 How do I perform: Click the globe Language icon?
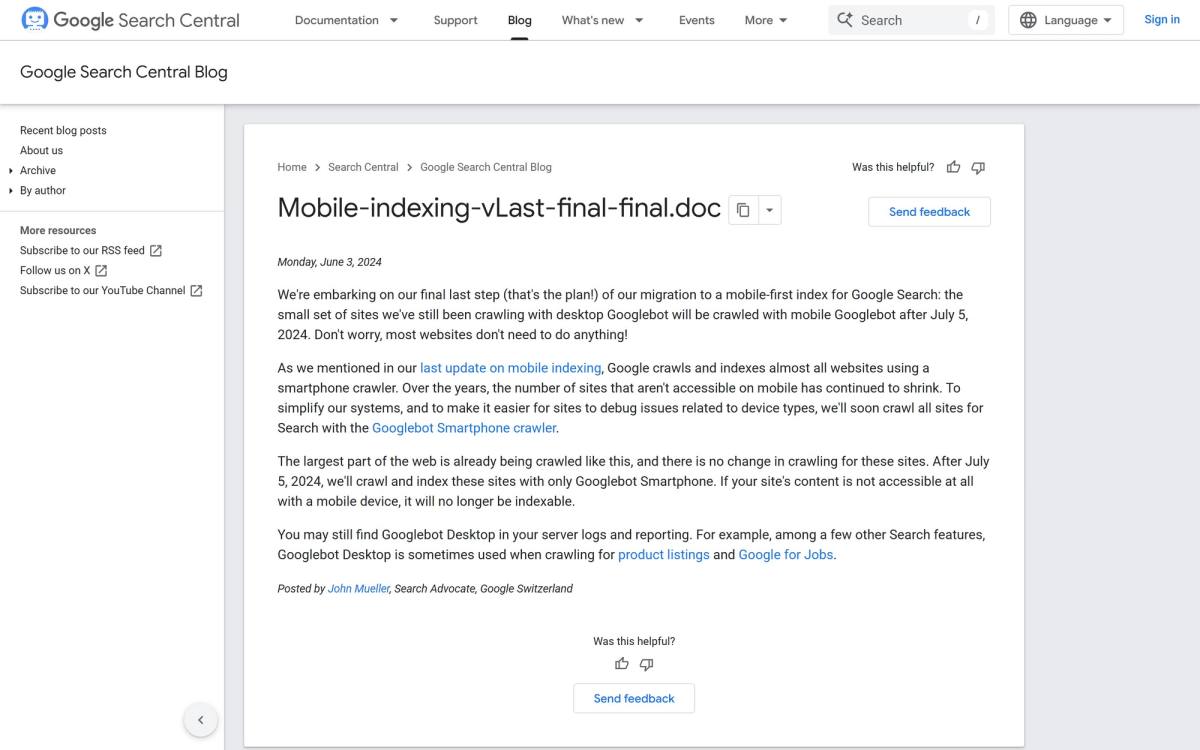point(1028,20)
